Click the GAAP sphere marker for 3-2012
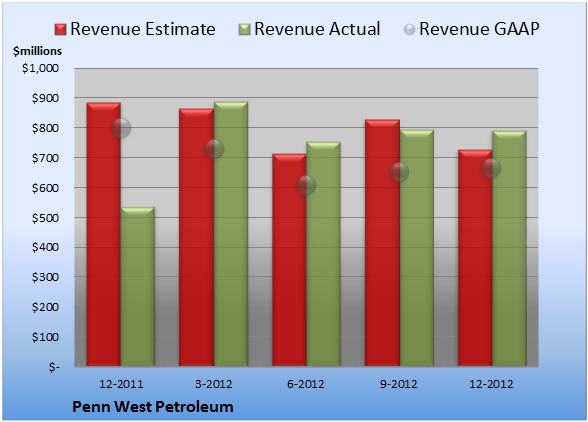 pos(214,149)
